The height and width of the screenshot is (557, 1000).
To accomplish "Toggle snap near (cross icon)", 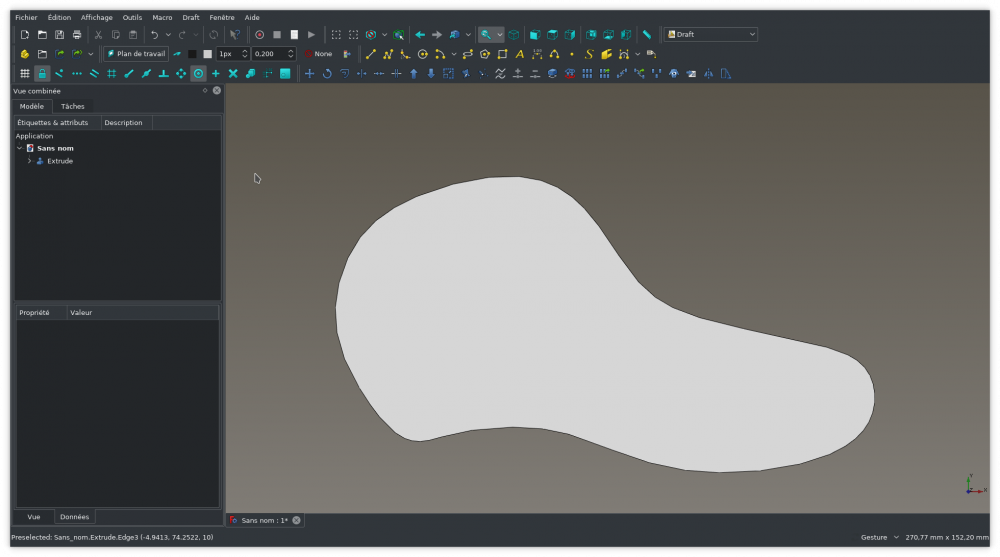I will click(216, 73).
